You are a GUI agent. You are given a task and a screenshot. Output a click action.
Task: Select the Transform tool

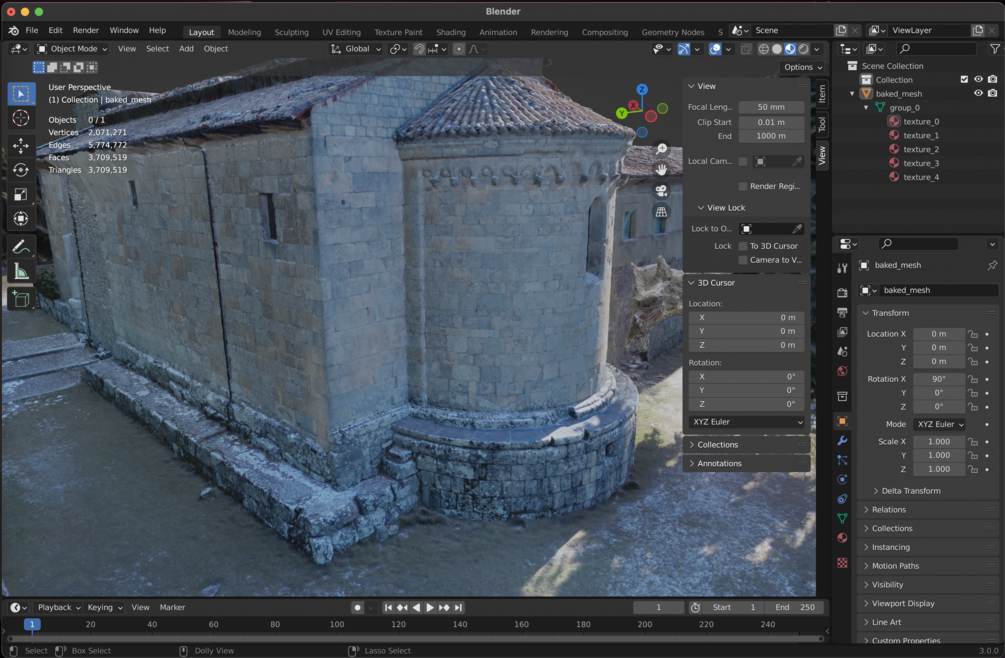pyautogui.click(x=21, y=219)
